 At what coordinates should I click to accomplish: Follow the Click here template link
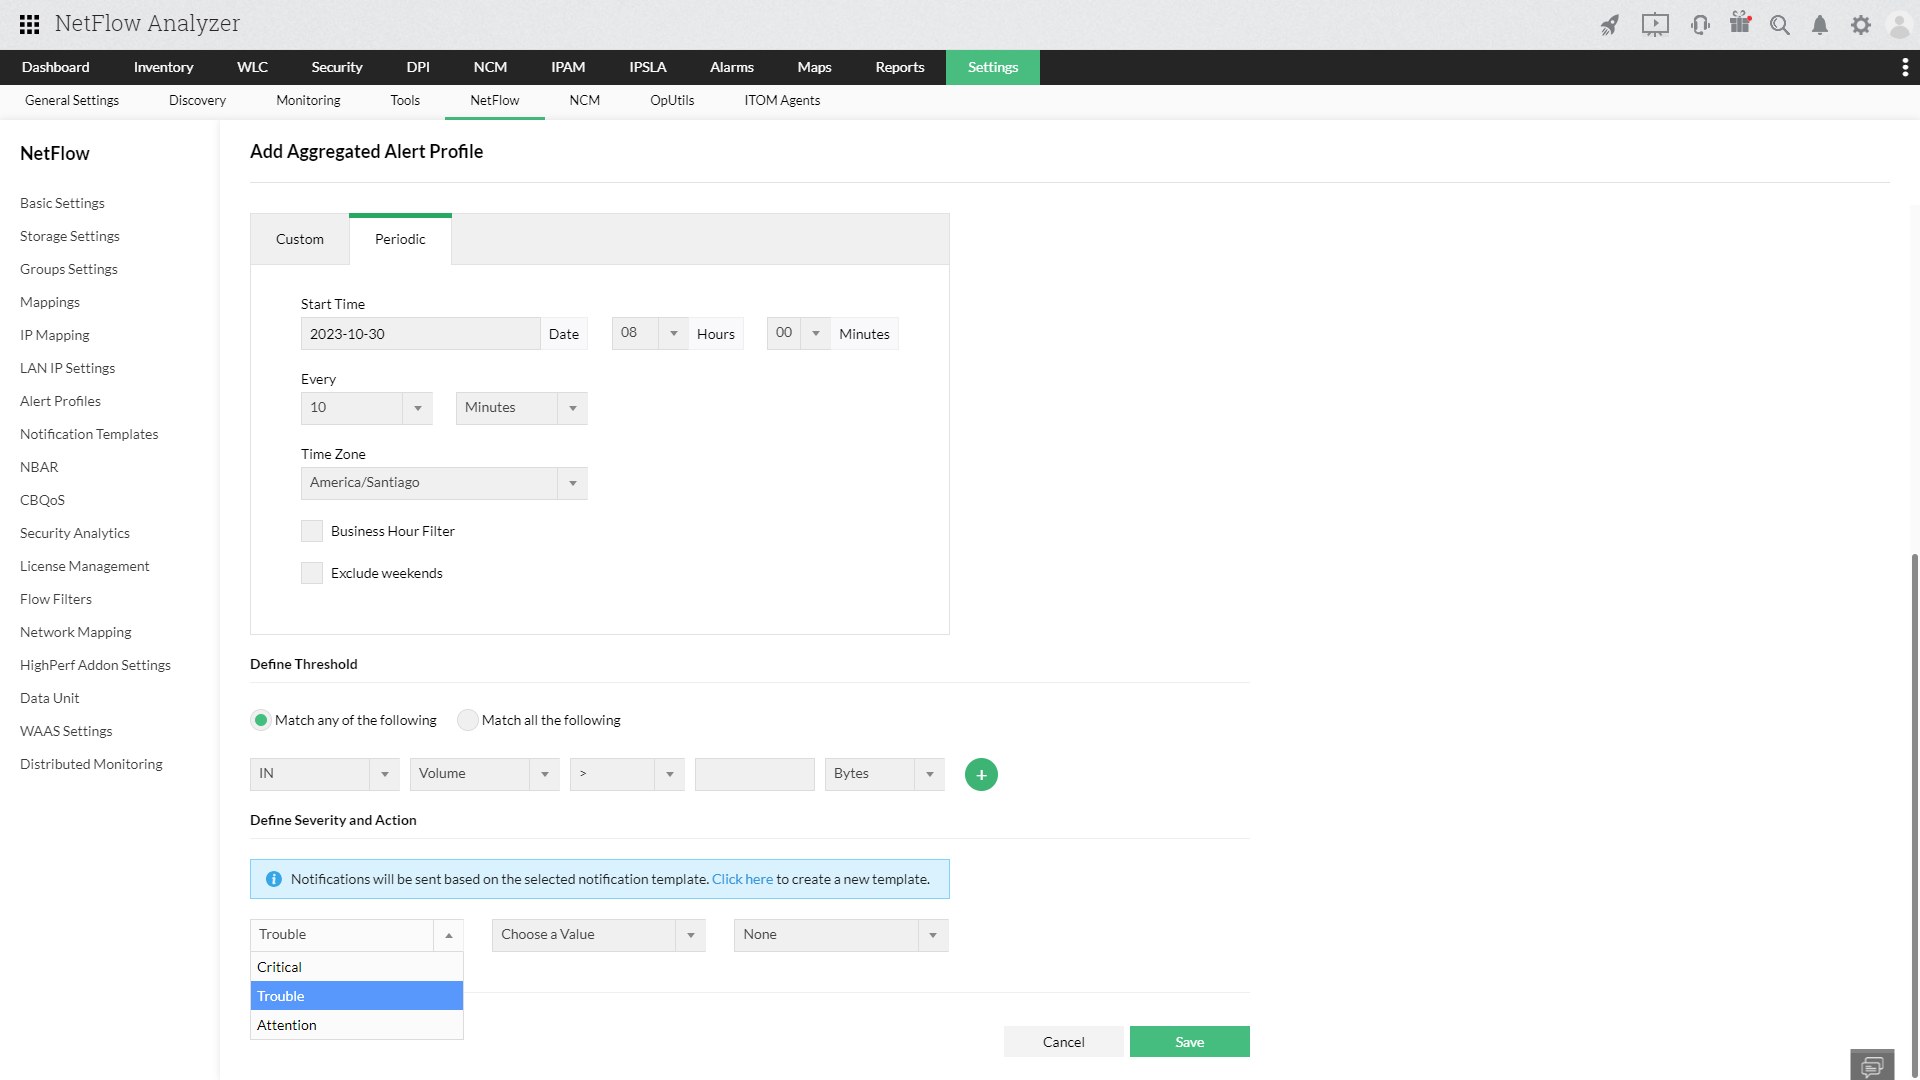tap(742, 879)
